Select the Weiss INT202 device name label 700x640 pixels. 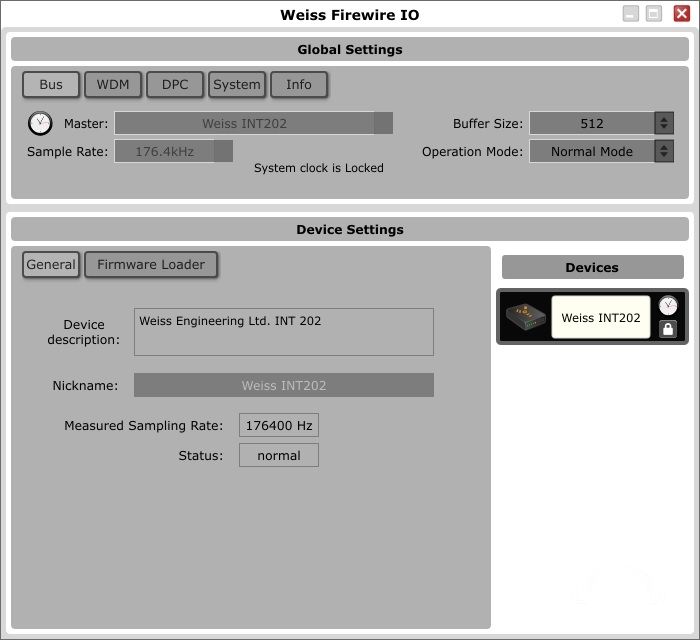point(600,317)
